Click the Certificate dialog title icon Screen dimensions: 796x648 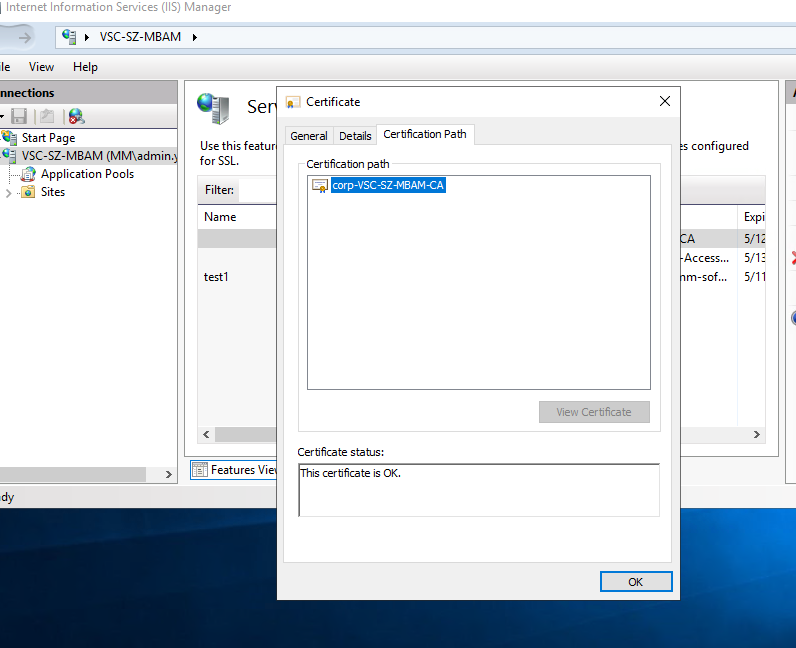tap(293, 102)
